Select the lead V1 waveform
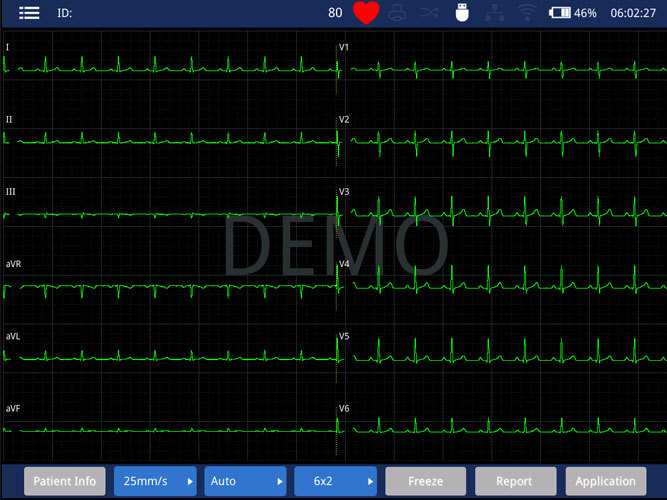The height and width of the screenshot is (500, 667). click(500, 69)
